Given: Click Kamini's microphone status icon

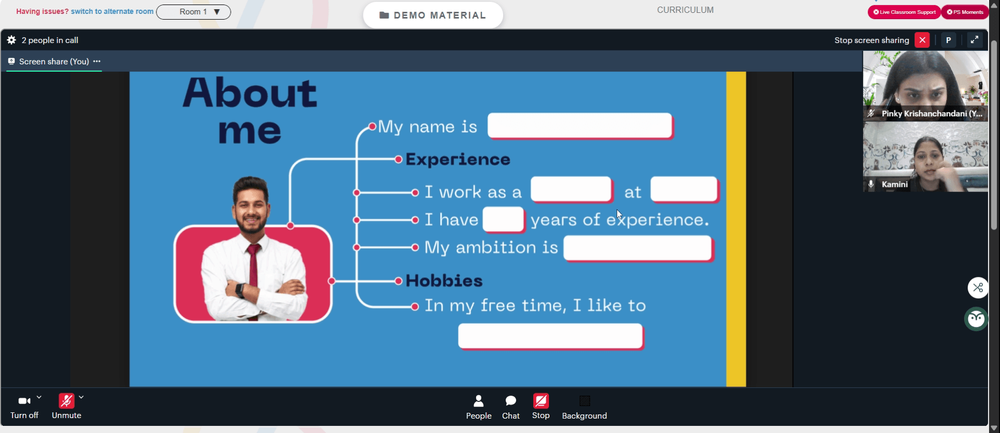Looking at the screenshot, I should click(871, 184).
